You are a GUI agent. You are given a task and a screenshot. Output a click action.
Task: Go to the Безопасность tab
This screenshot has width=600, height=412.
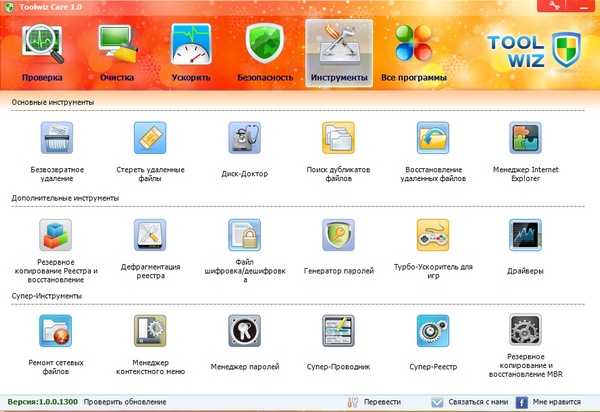(266, 52)
